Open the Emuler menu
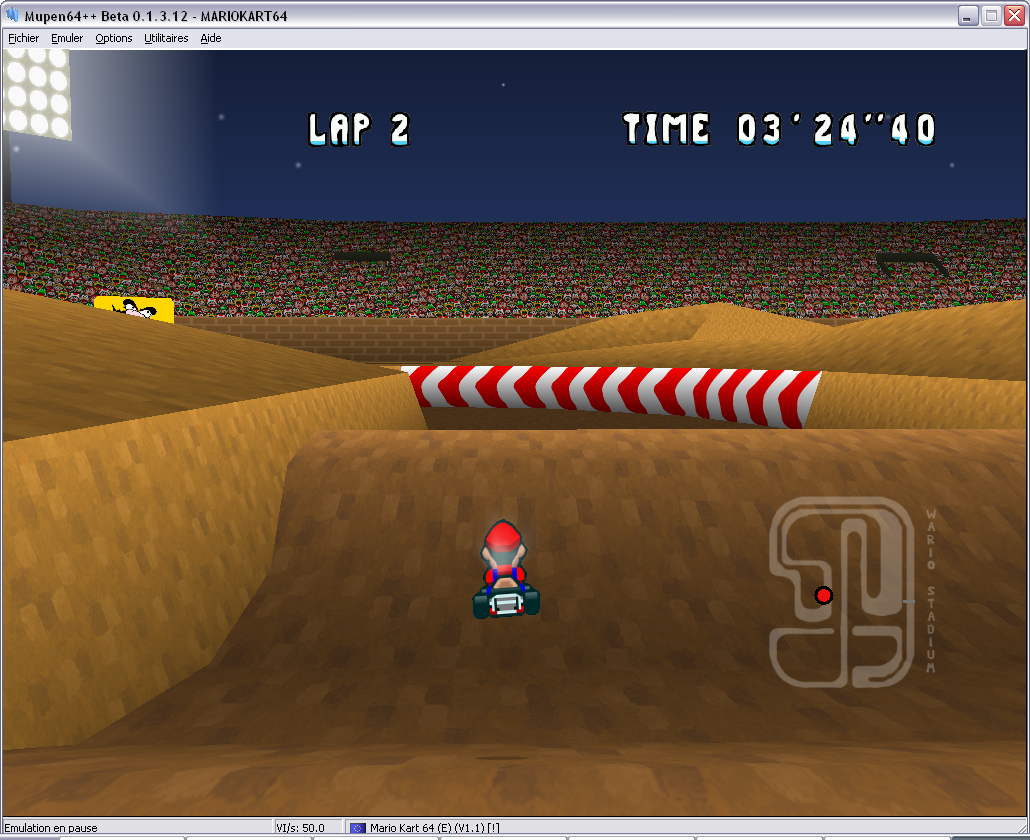The image size is (1030, 840). point(67,38)
